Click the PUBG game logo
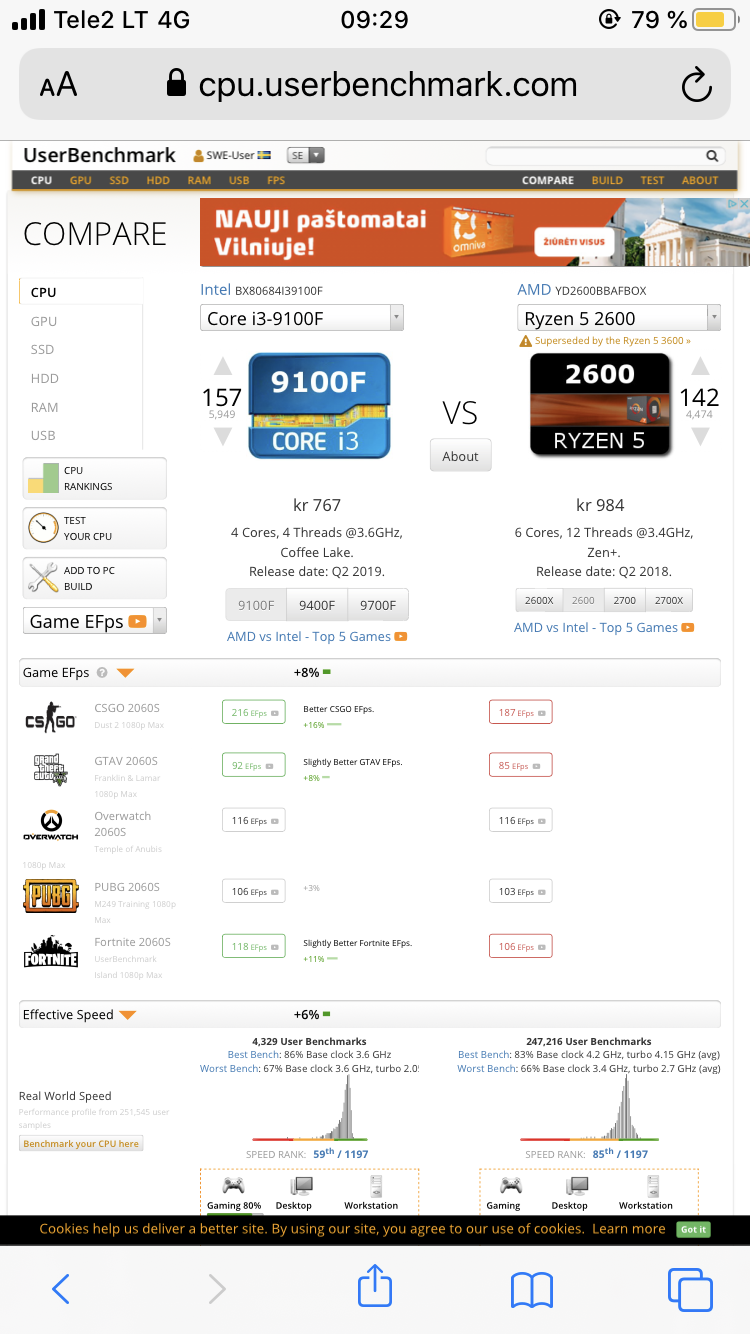Viewport: 750px width, 1334px height. (x=51, y=895)
